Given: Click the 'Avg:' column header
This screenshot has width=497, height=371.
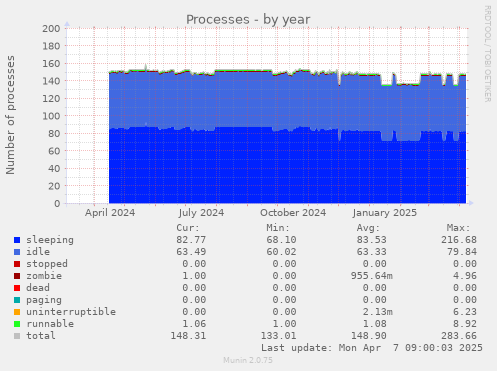Looking at the screenshot, I should coord(368,228).
